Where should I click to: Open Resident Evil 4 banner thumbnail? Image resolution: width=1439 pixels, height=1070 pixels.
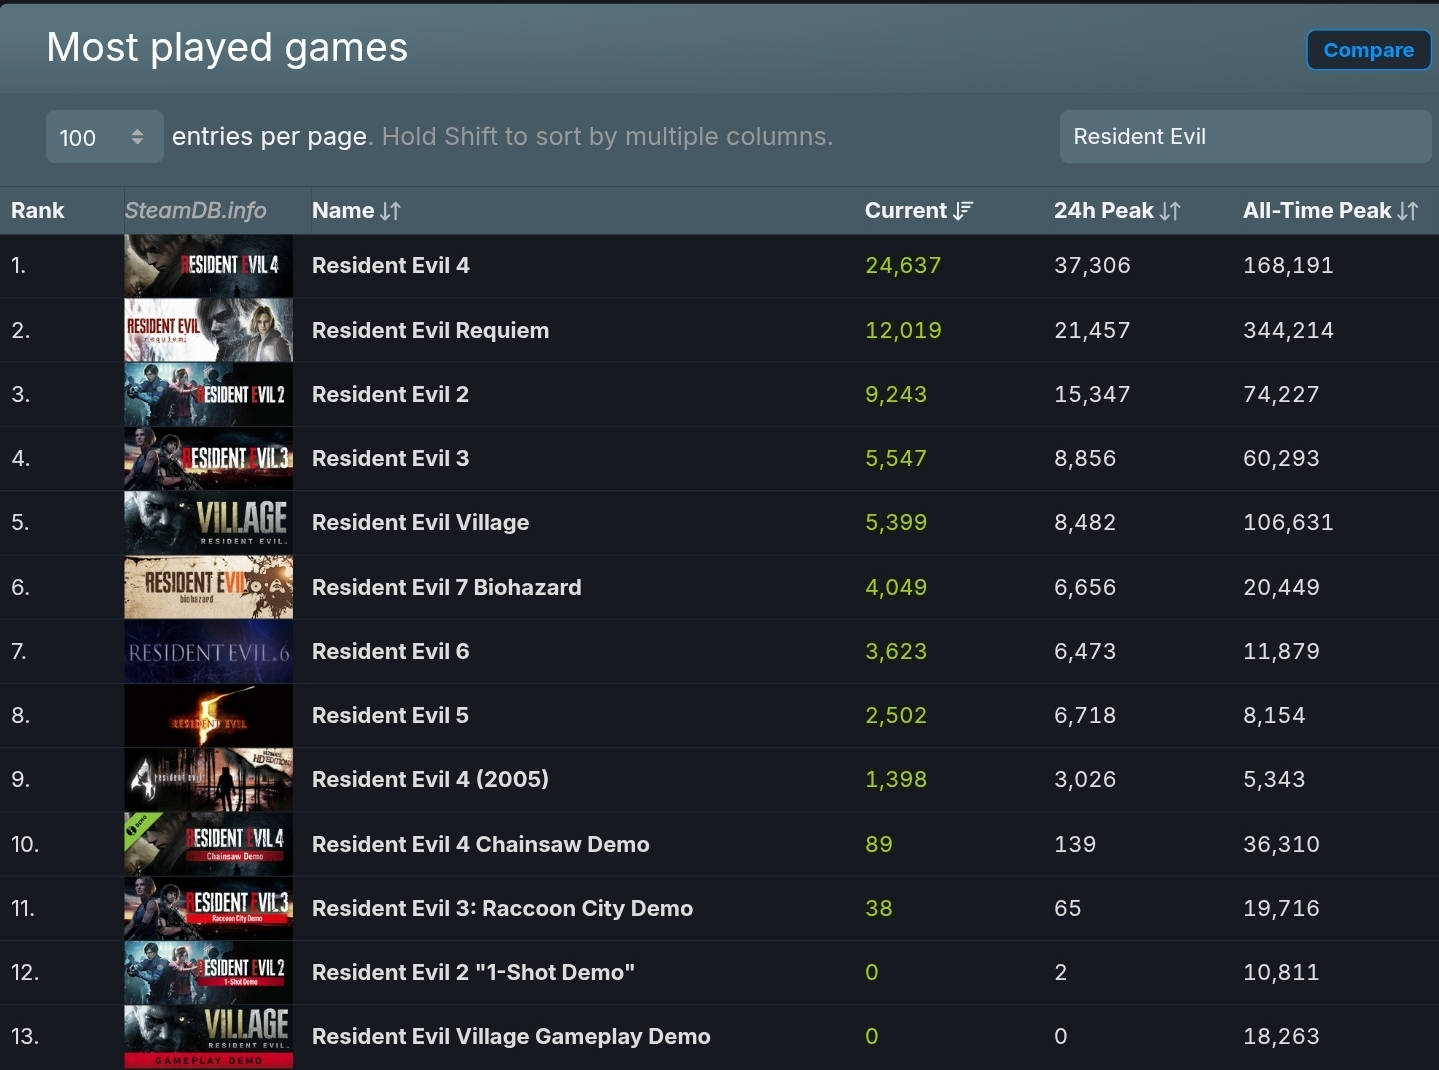pyautogui.click(x=209, y=266)
